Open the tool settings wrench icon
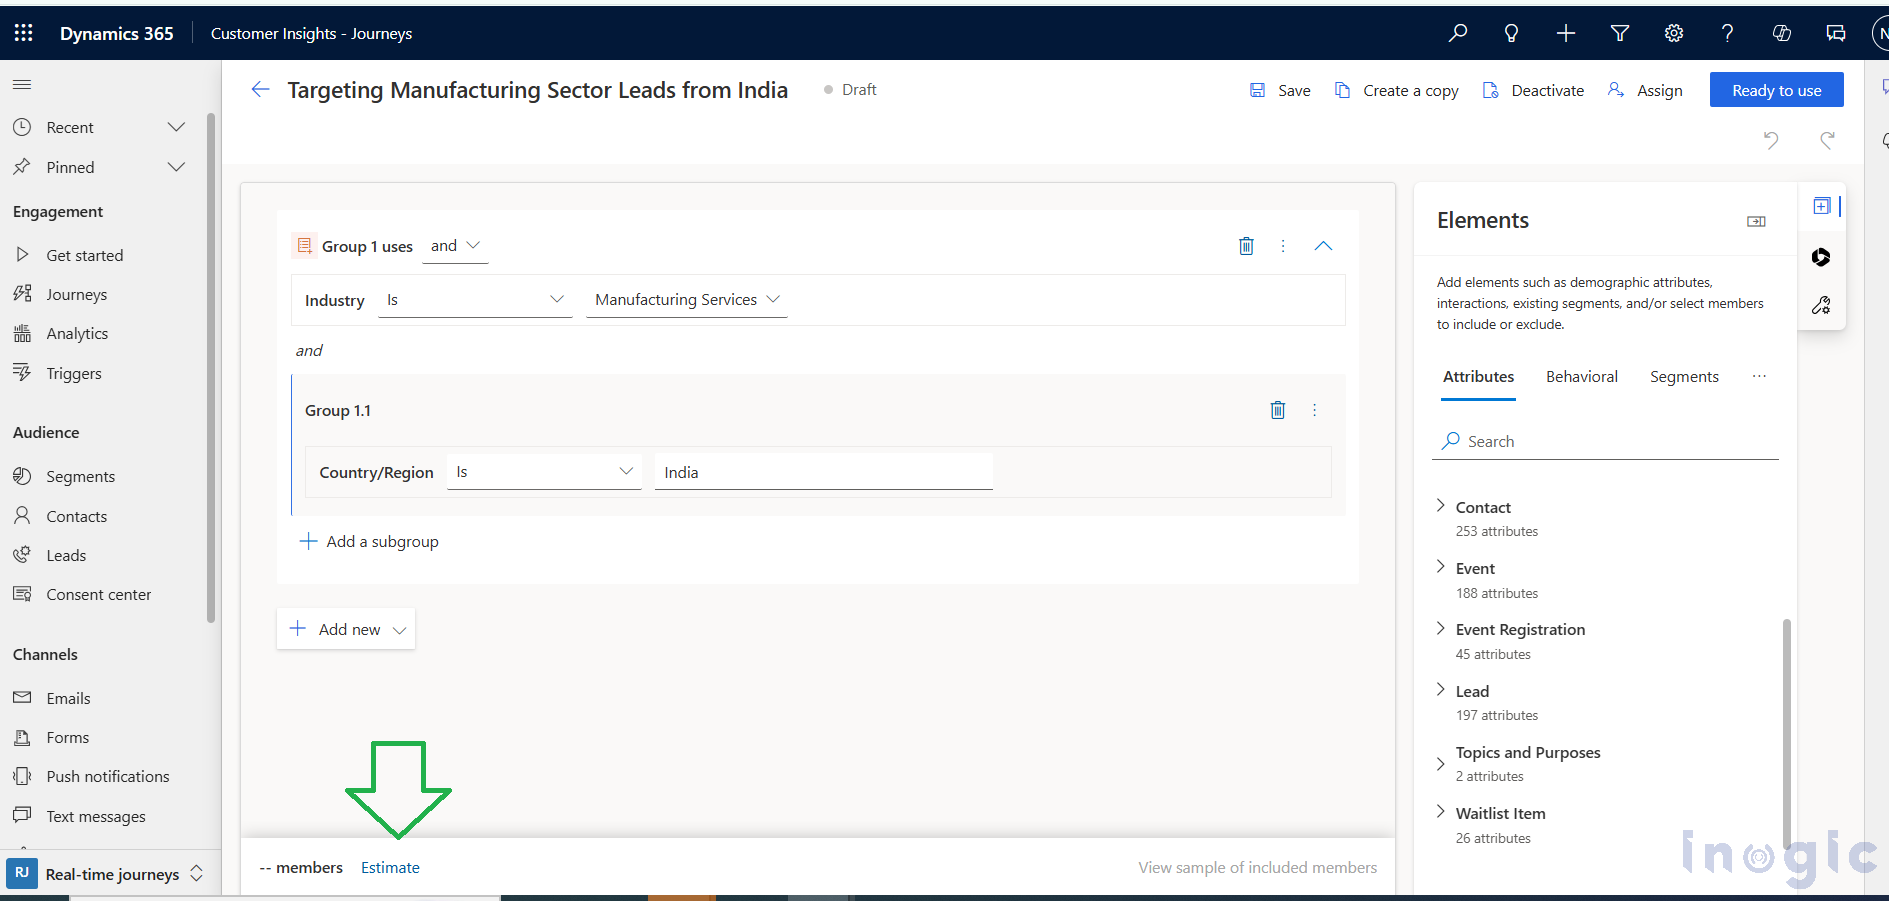The height and width of the screenshot is (901, 1889). (1822, 305)
